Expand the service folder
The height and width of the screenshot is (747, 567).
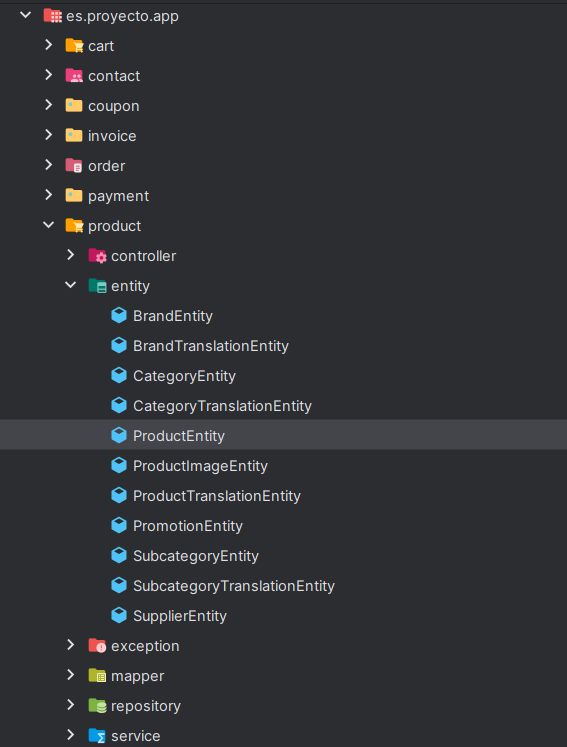tap(71, 735)
